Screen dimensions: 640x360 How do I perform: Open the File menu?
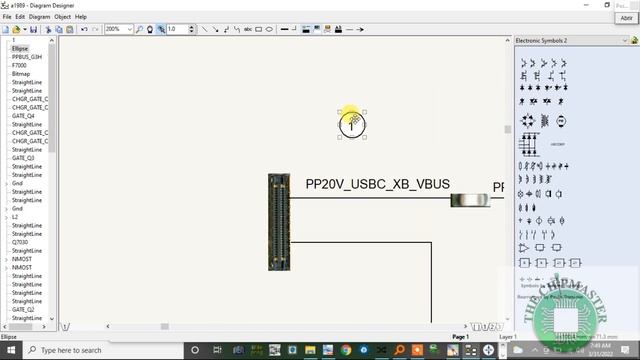pyautogui.click(x=7, y=17)
